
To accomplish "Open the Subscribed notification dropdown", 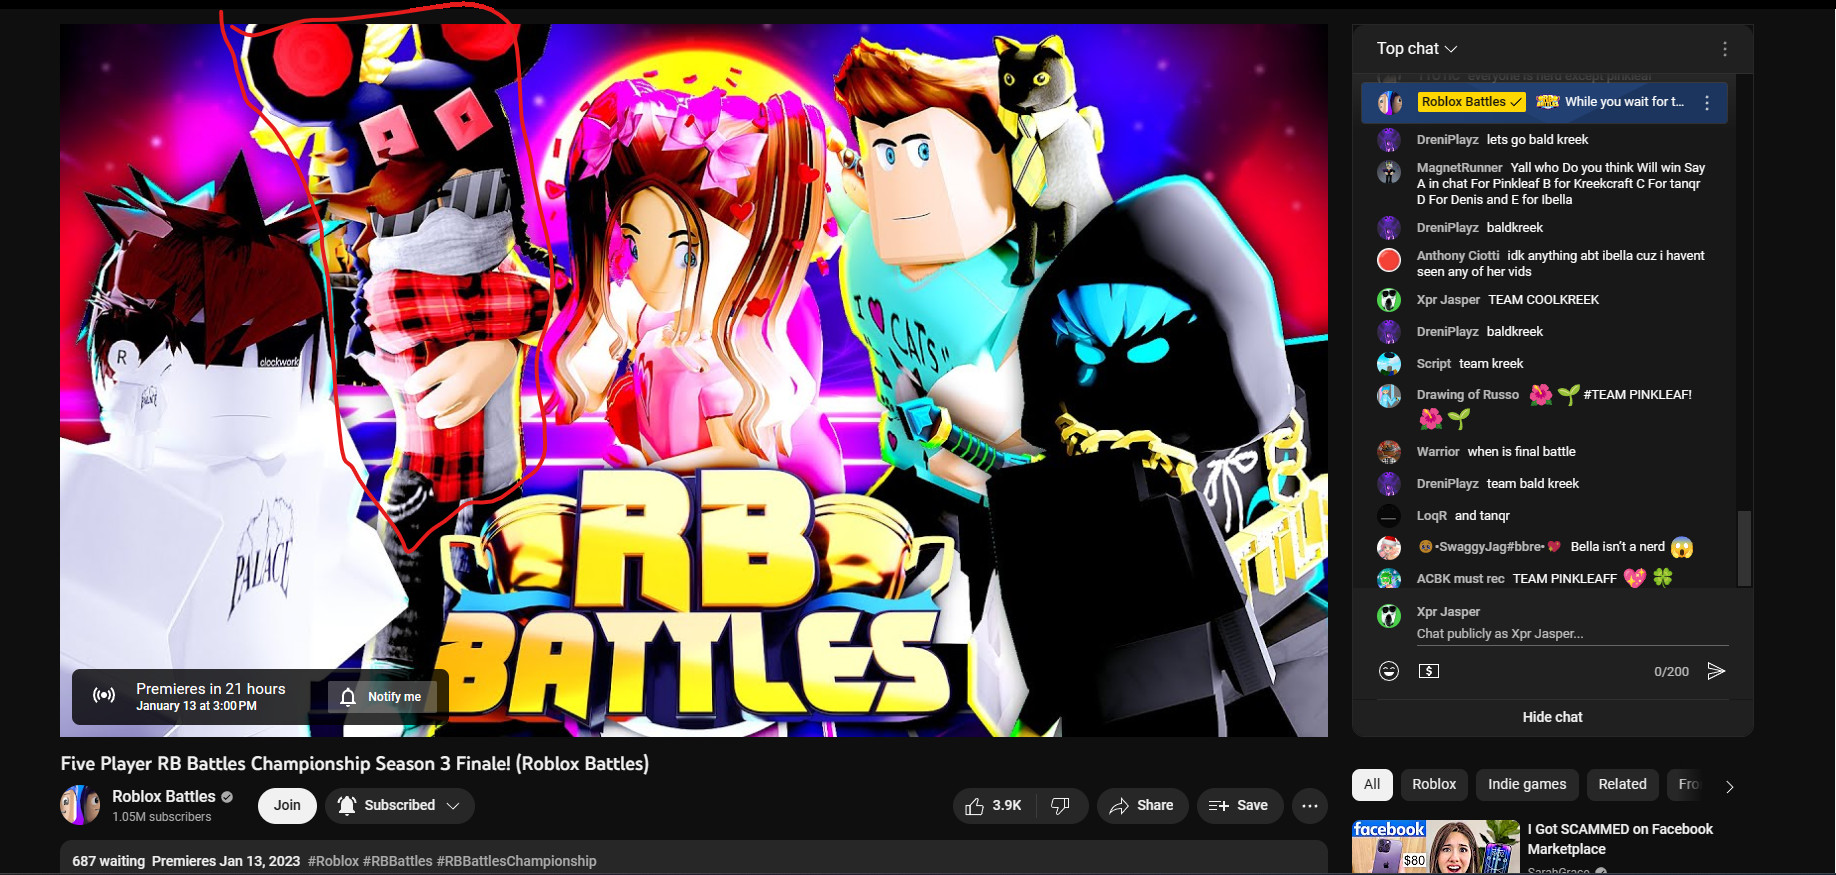I will click(x=399, y=806).
